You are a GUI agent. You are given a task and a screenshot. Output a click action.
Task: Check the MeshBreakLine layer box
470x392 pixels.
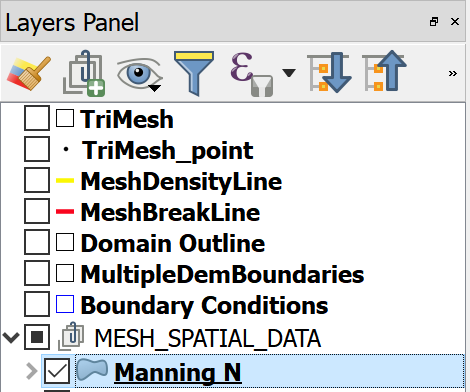[37, 211]
